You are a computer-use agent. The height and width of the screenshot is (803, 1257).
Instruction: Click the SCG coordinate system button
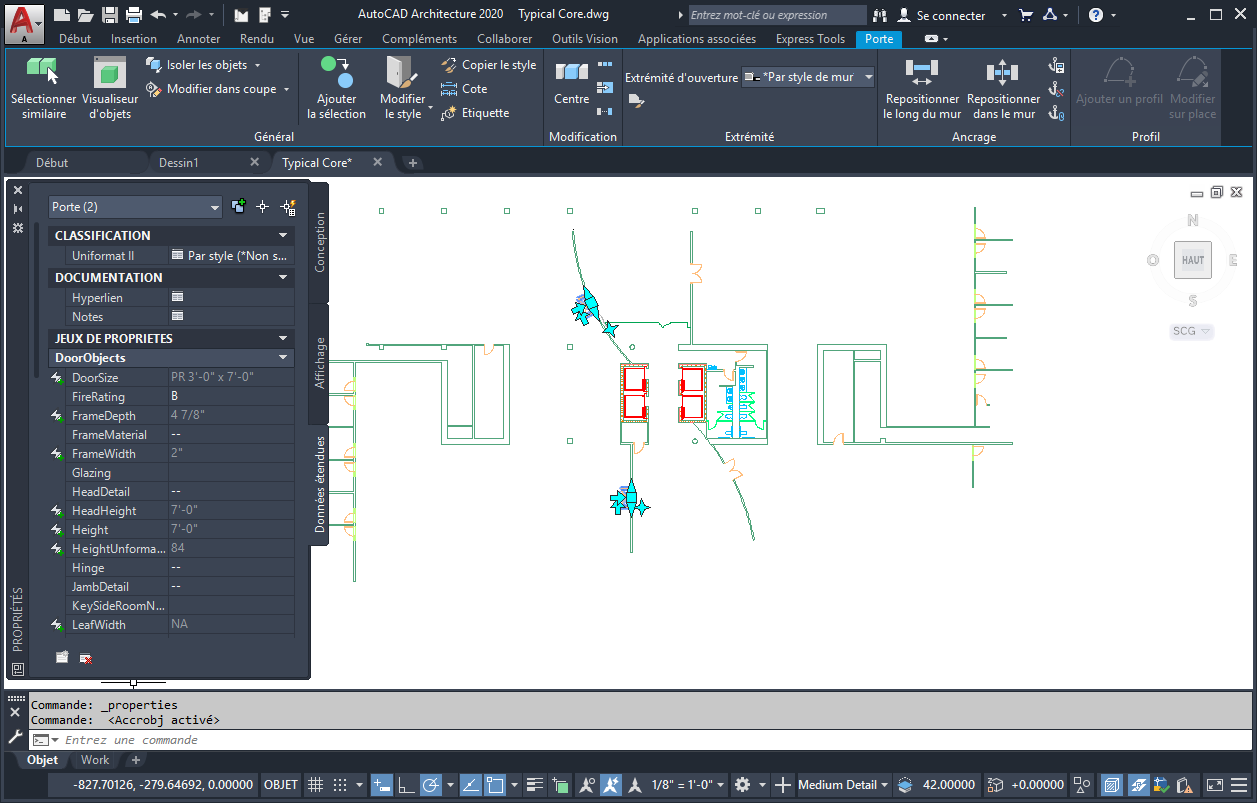pyautogui.click(x=1191, y=331)
